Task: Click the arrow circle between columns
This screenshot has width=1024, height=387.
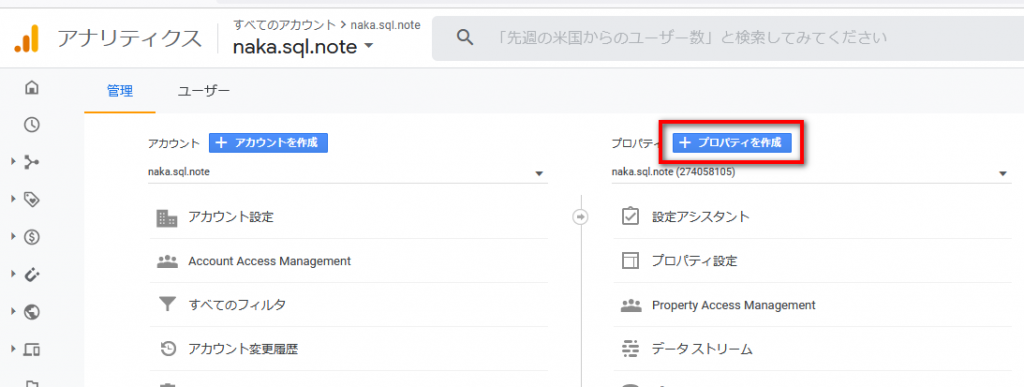Action: point(581,217)
